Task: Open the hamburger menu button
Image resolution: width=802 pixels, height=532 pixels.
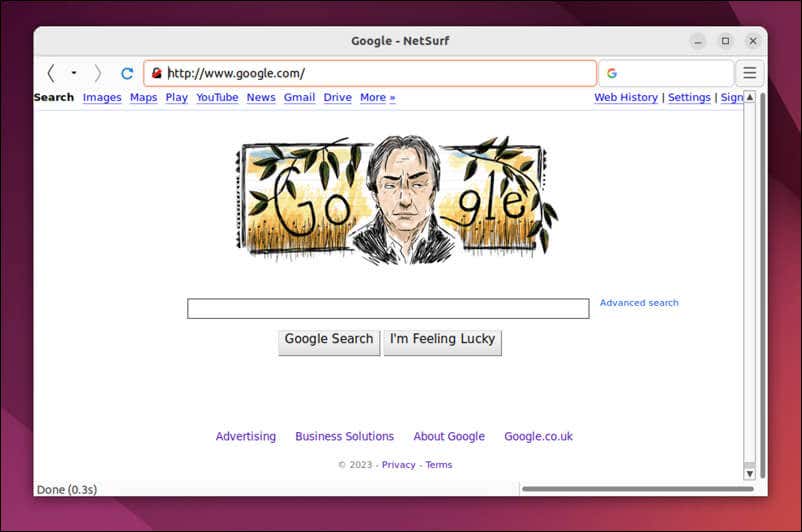Action: pyautogui.click(x=749, y=73)
